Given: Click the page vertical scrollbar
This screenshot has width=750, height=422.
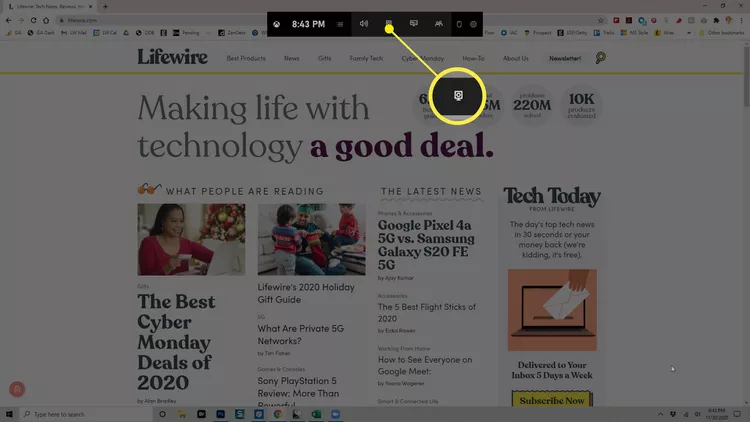Looking at the screenshot, I should [746, 77].
